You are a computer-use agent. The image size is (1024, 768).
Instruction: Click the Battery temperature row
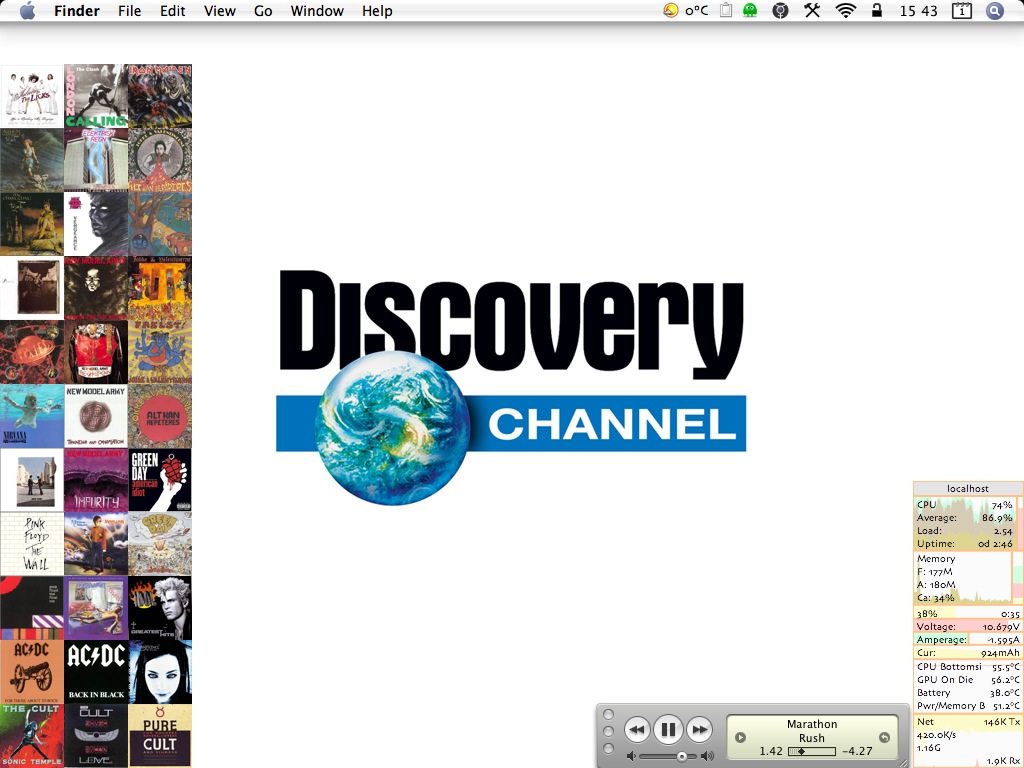[x=968, y=692]
